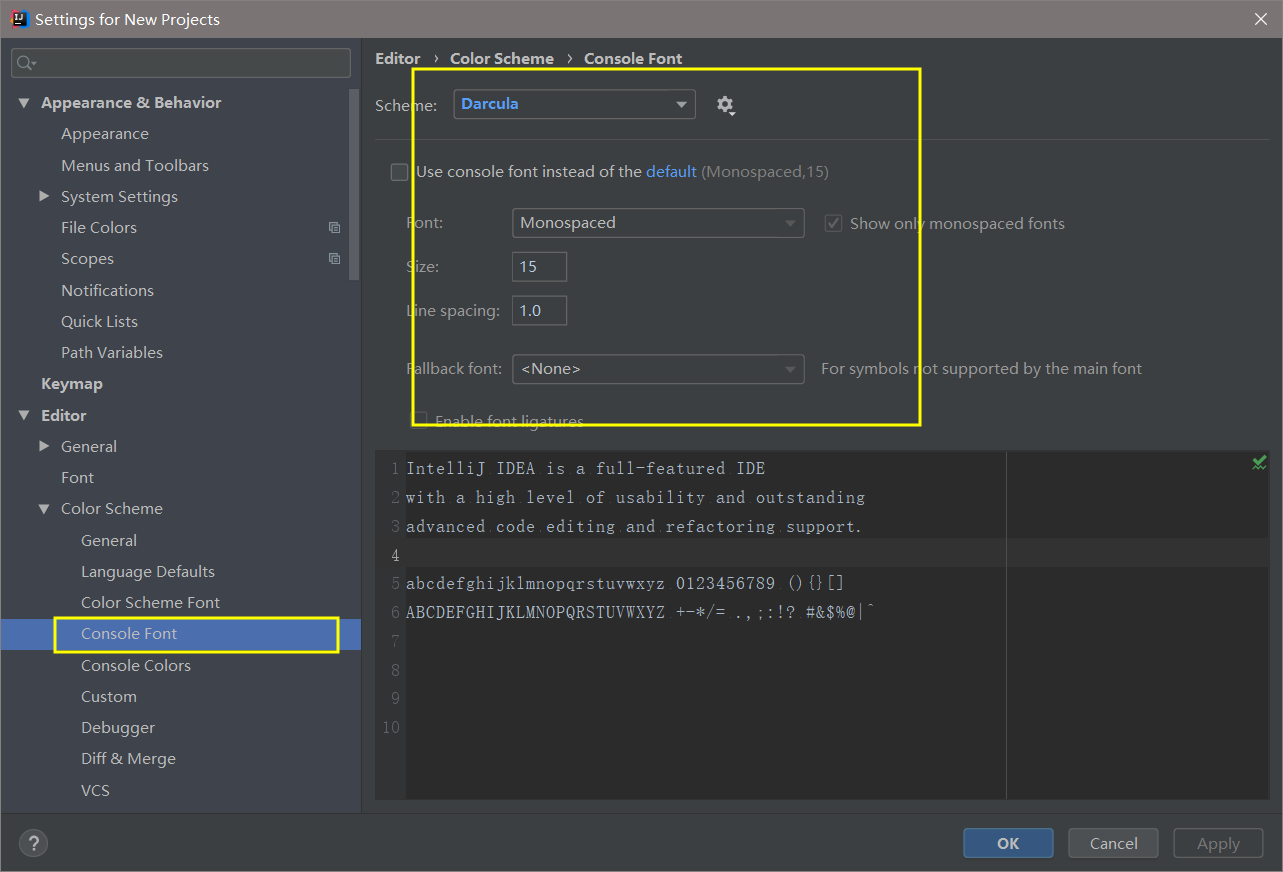Focus the settings search box
1283x872 pixels.
(x=181, y=63)
